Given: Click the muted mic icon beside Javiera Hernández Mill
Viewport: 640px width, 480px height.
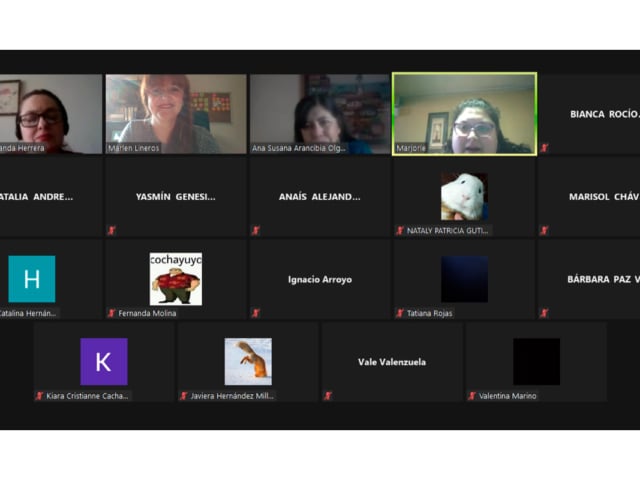Looking at the screenshot, I should [x=184, y=396].
